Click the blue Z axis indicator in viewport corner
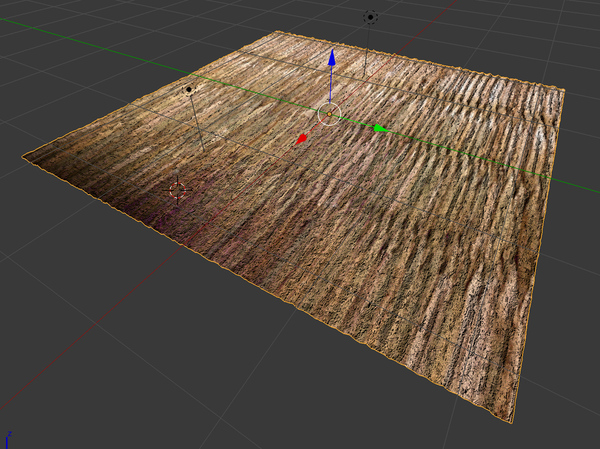Screen dimensions: 600x449 click(8, 437)
